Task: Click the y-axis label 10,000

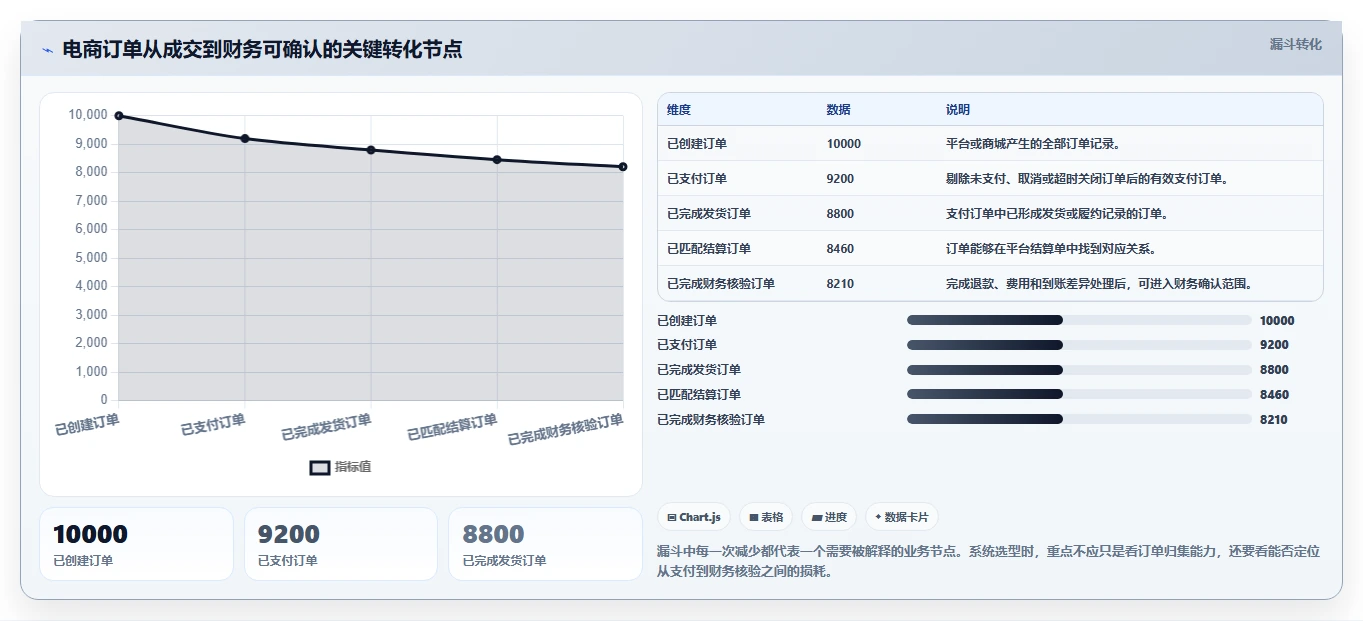Action: [x=88, y=115]
